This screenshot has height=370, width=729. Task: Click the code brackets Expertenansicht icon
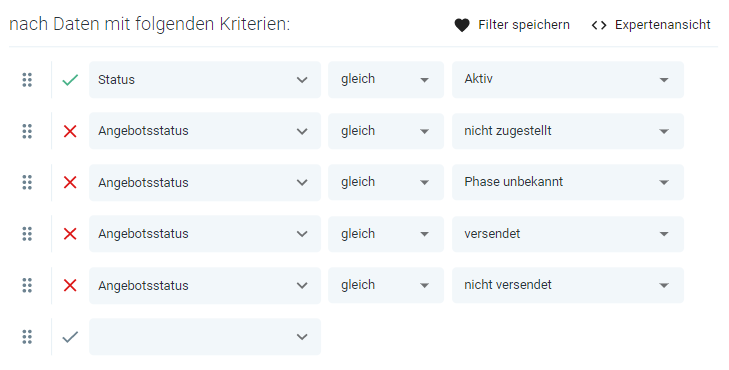pos(599,25)
